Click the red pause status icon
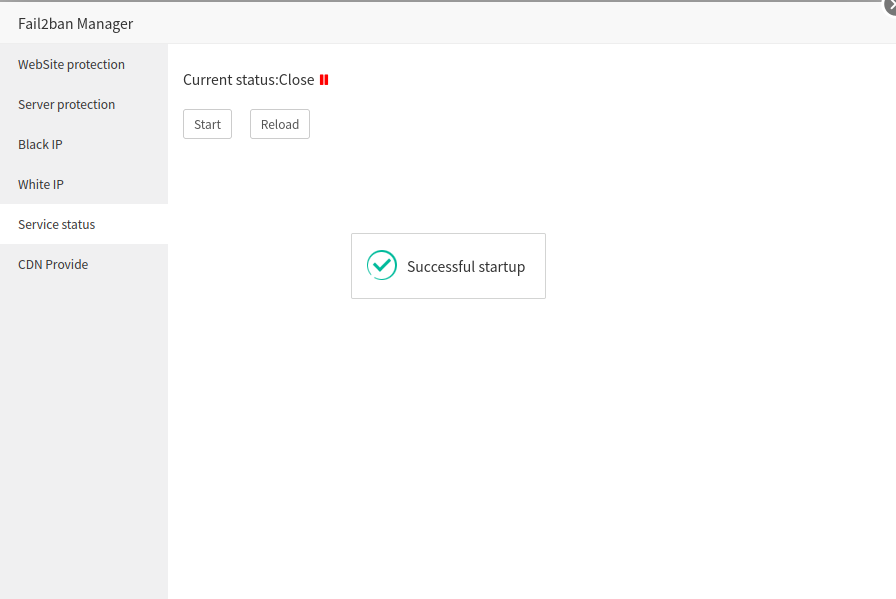 [324, 80]
